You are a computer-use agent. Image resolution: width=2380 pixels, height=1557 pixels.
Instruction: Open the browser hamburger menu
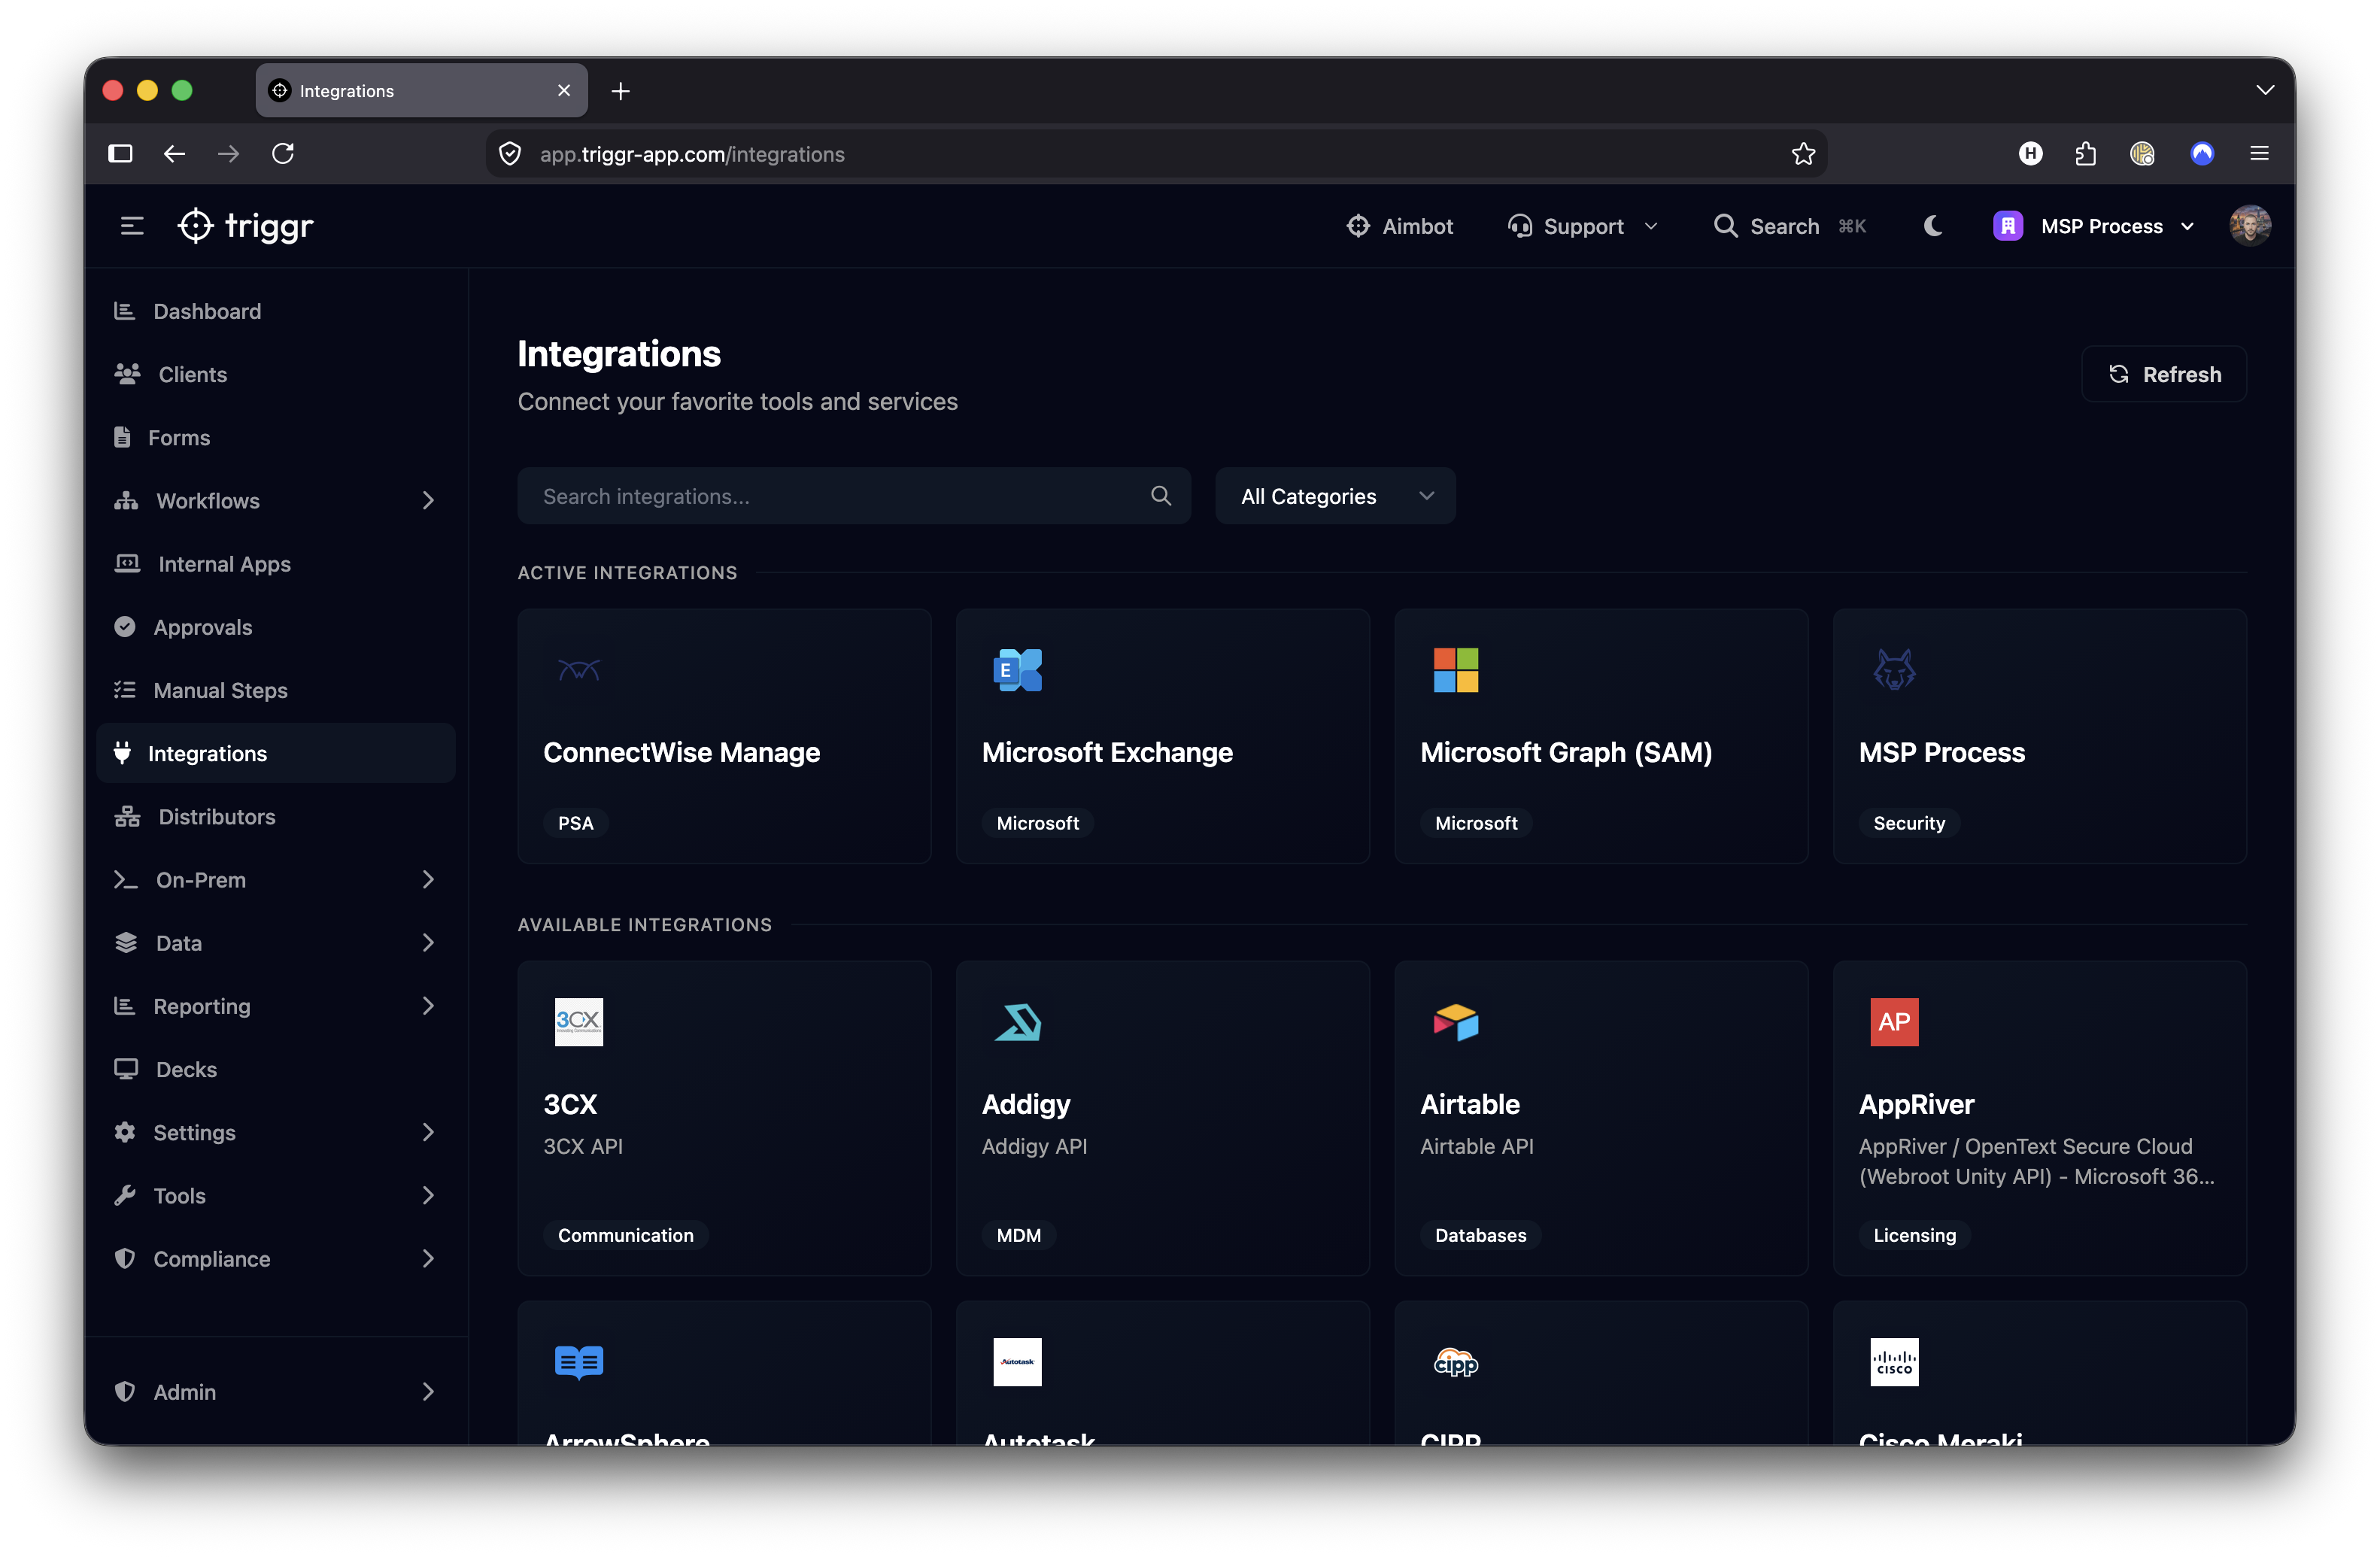click(x=2259, y=154)
